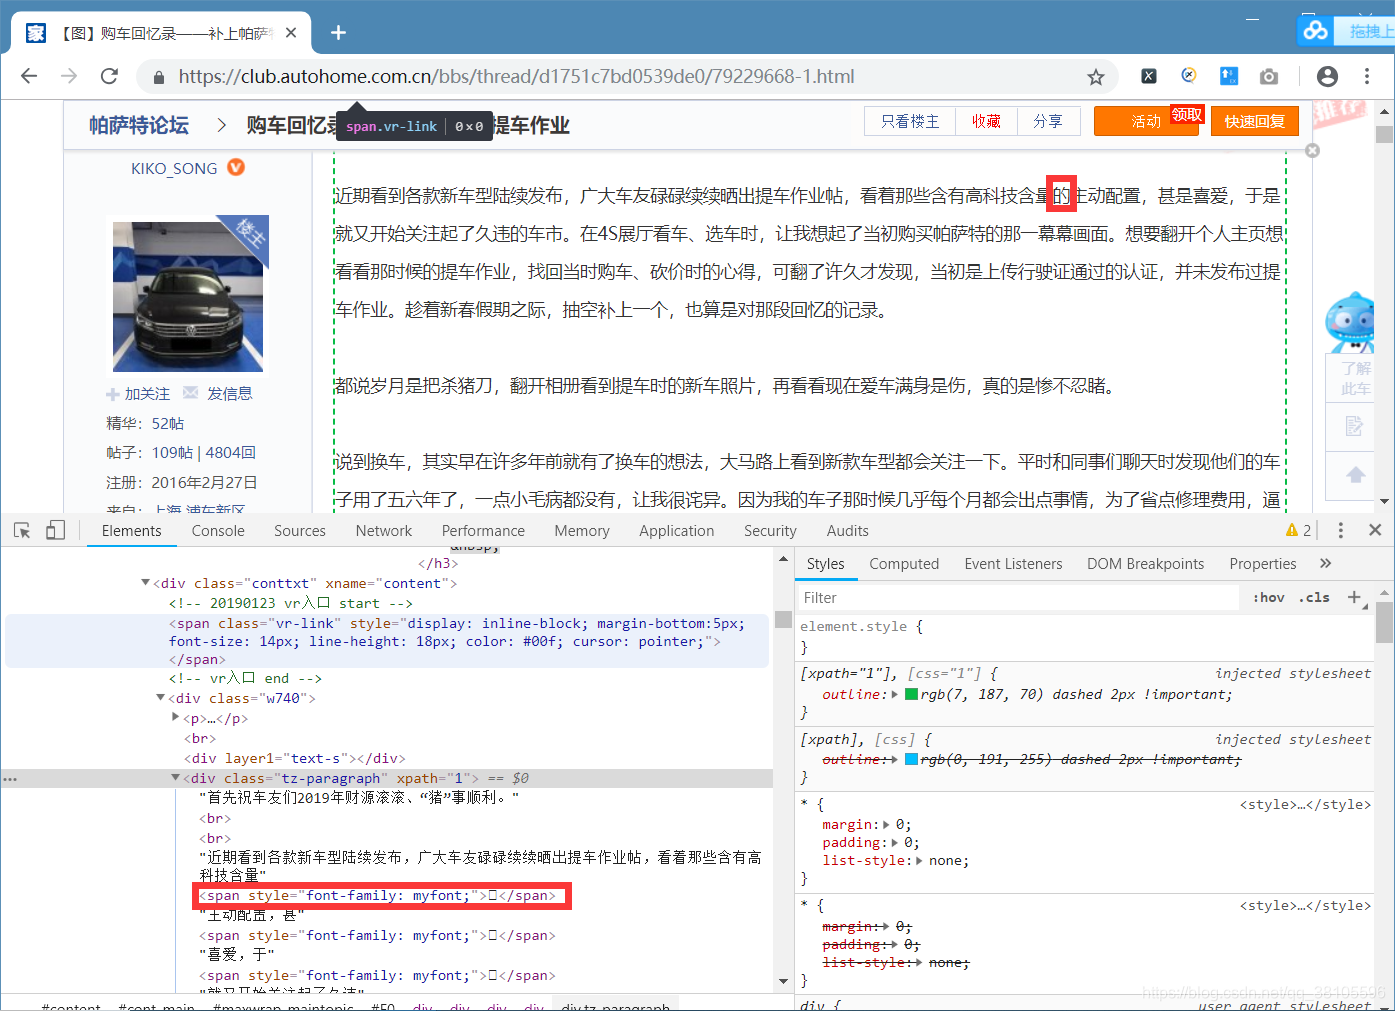Expand the margin shorthand in first * rule
This screenshot has height=1011, width=1395.
887,825
